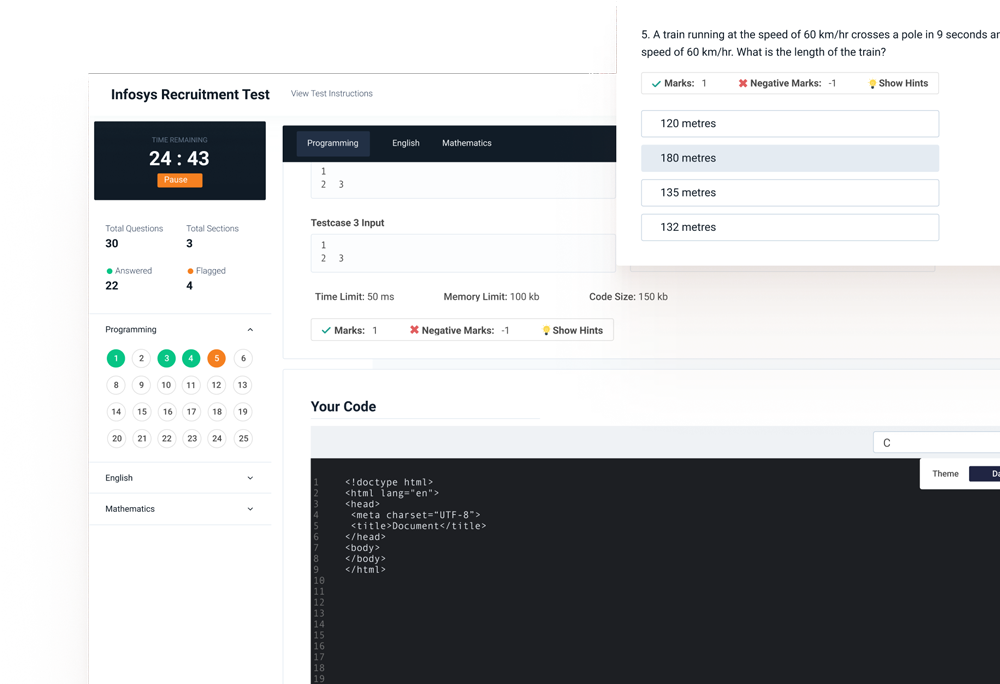Open question 8 bubble
This screenshot has height=684, width=1000.
(116, 385)
